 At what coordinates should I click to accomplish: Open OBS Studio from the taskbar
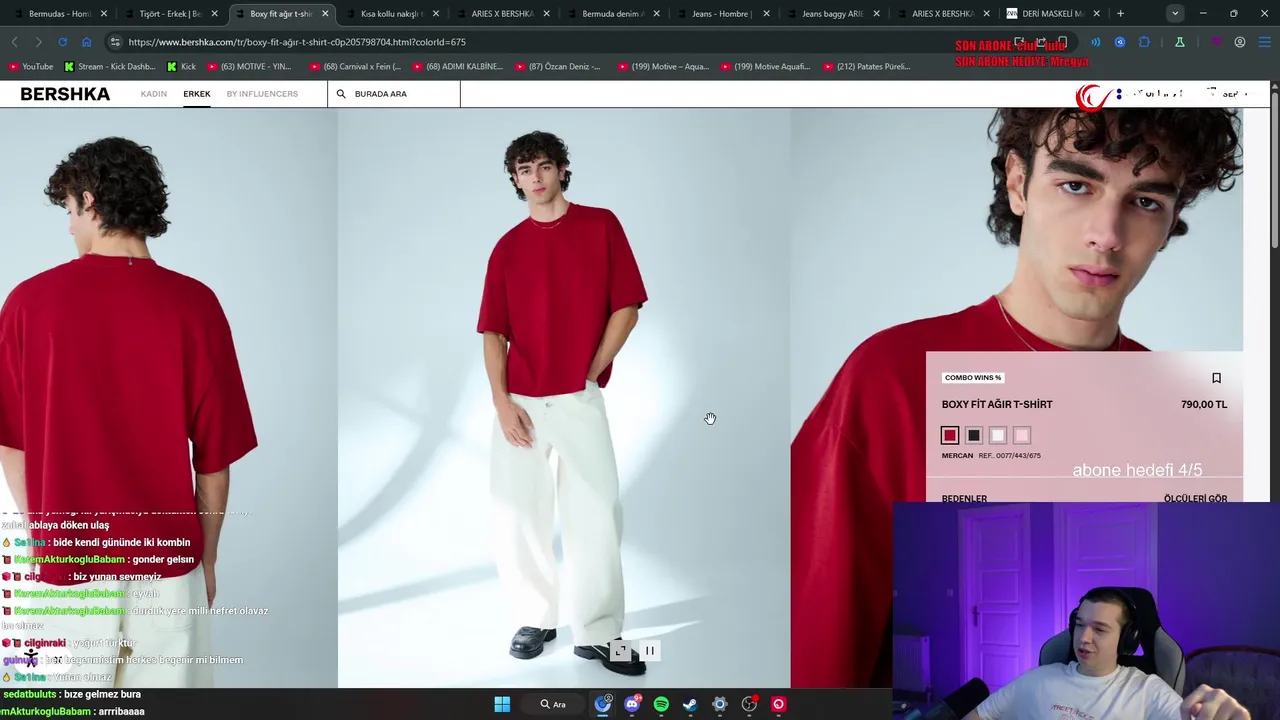tap(749, 704)
